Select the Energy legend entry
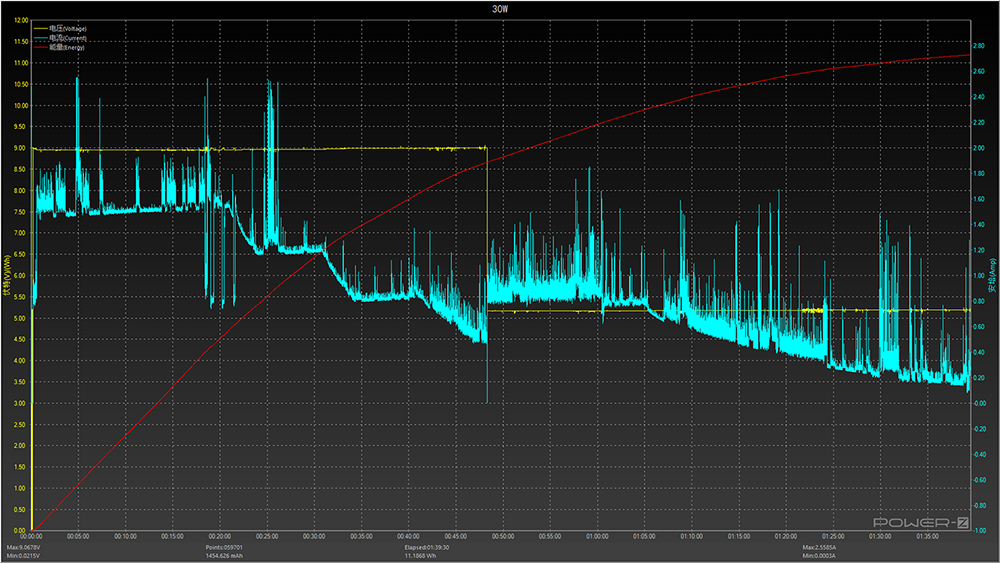Image resolution: width=1000 pixels, height=563 pixels. 66,47
